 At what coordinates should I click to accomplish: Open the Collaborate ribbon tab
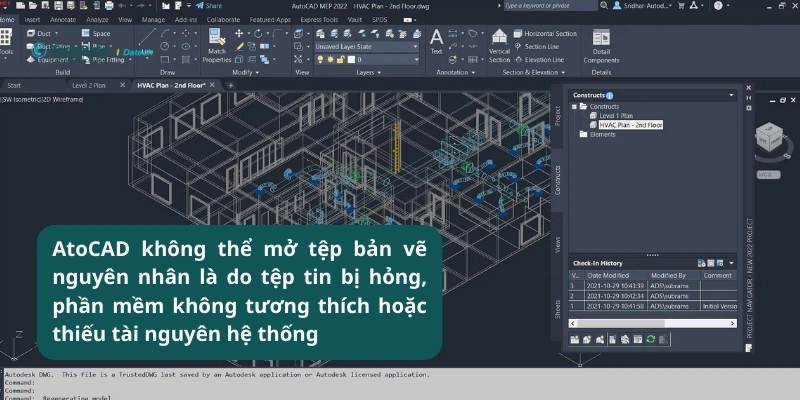(x=223, y=20)
